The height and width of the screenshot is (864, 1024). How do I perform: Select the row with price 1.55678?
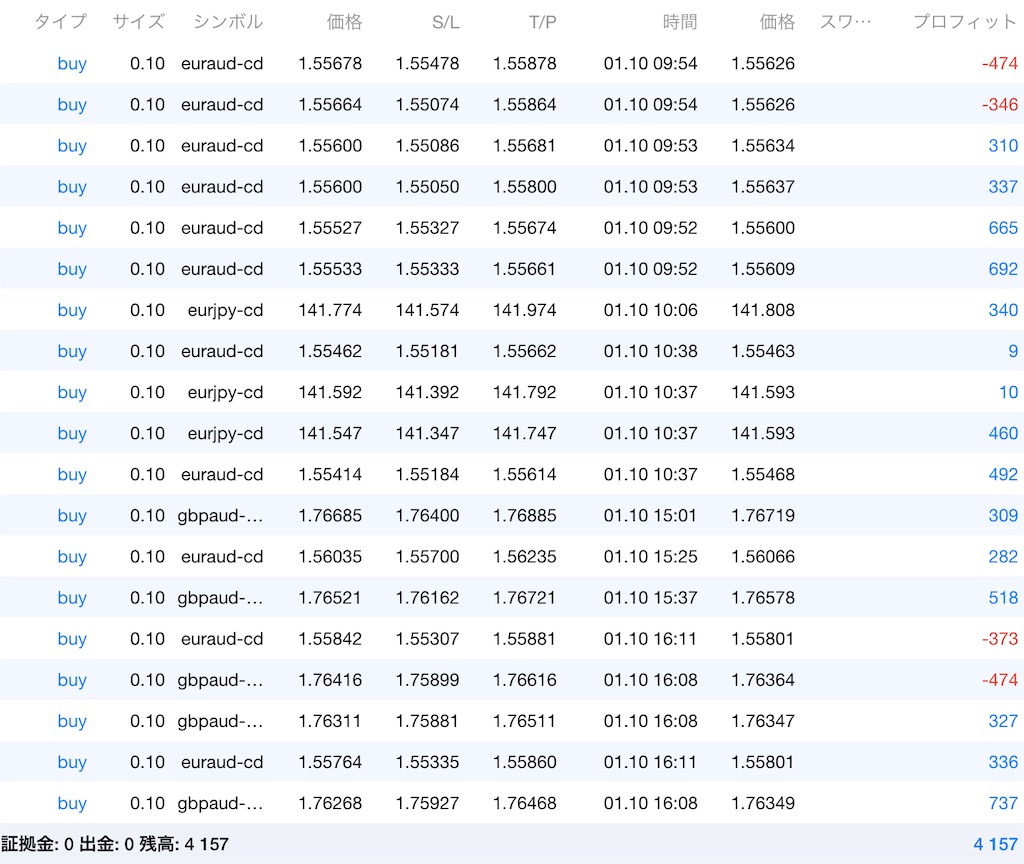point(512,63)
